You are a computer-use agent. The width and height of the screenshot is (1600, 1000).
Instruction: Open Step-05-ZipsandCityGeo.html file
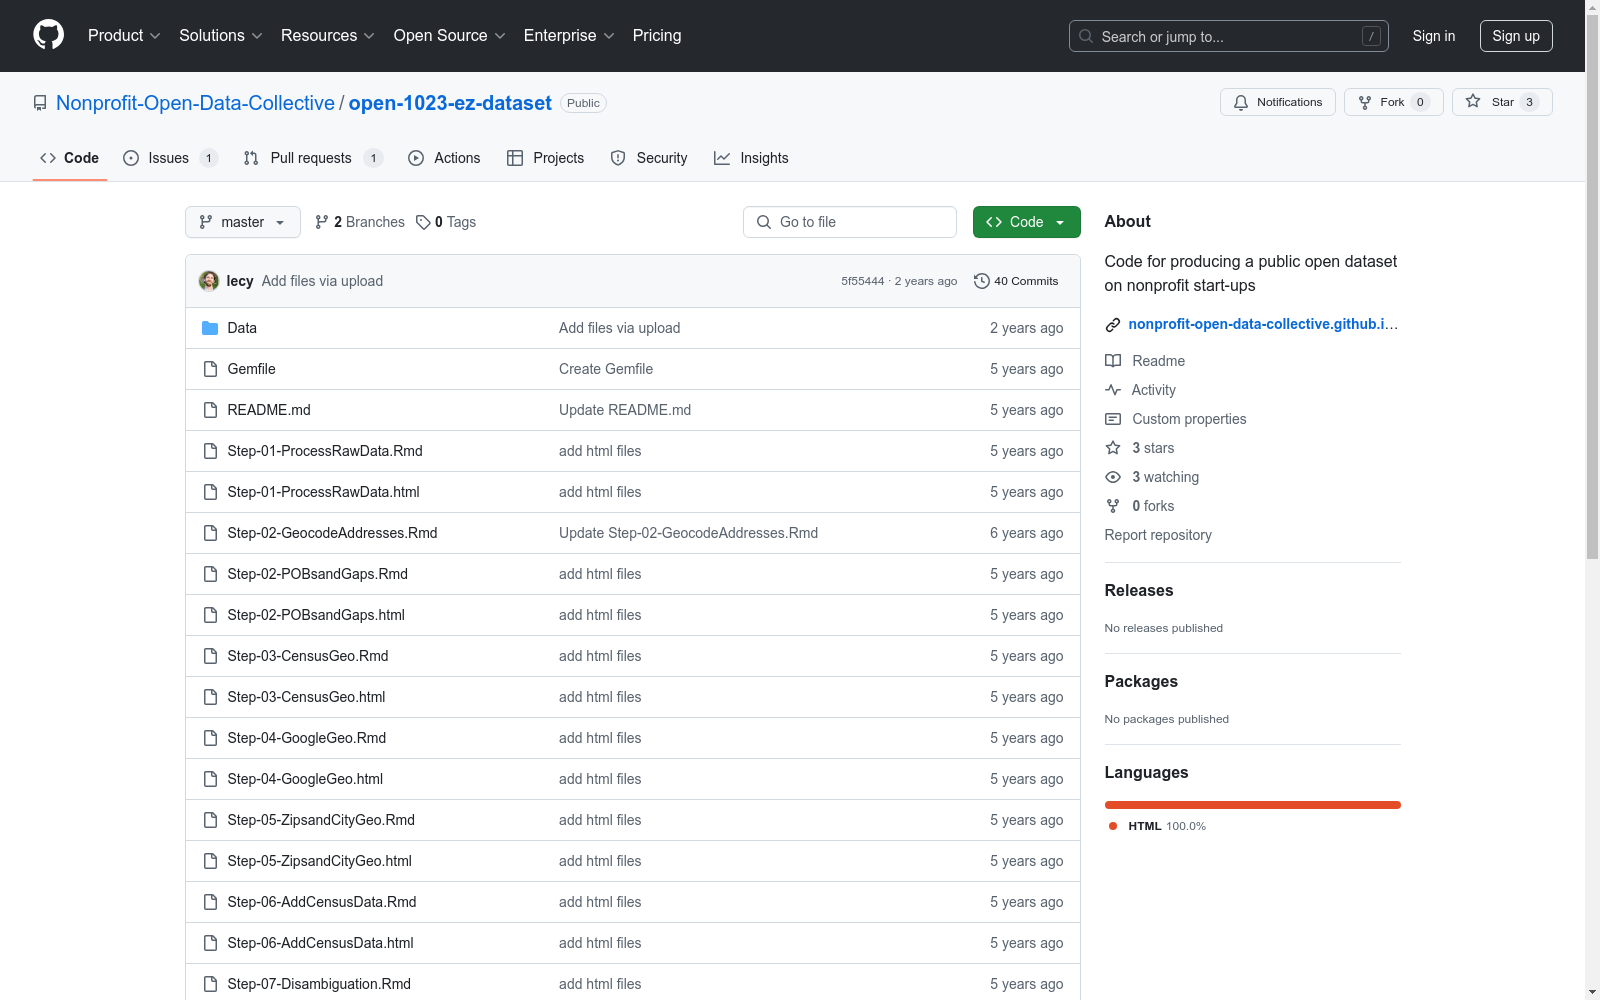(319, 861)
